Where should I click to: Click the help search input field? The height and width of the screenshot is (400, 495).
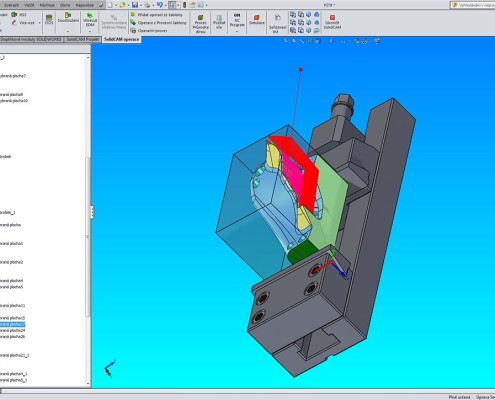pos(472,5)
